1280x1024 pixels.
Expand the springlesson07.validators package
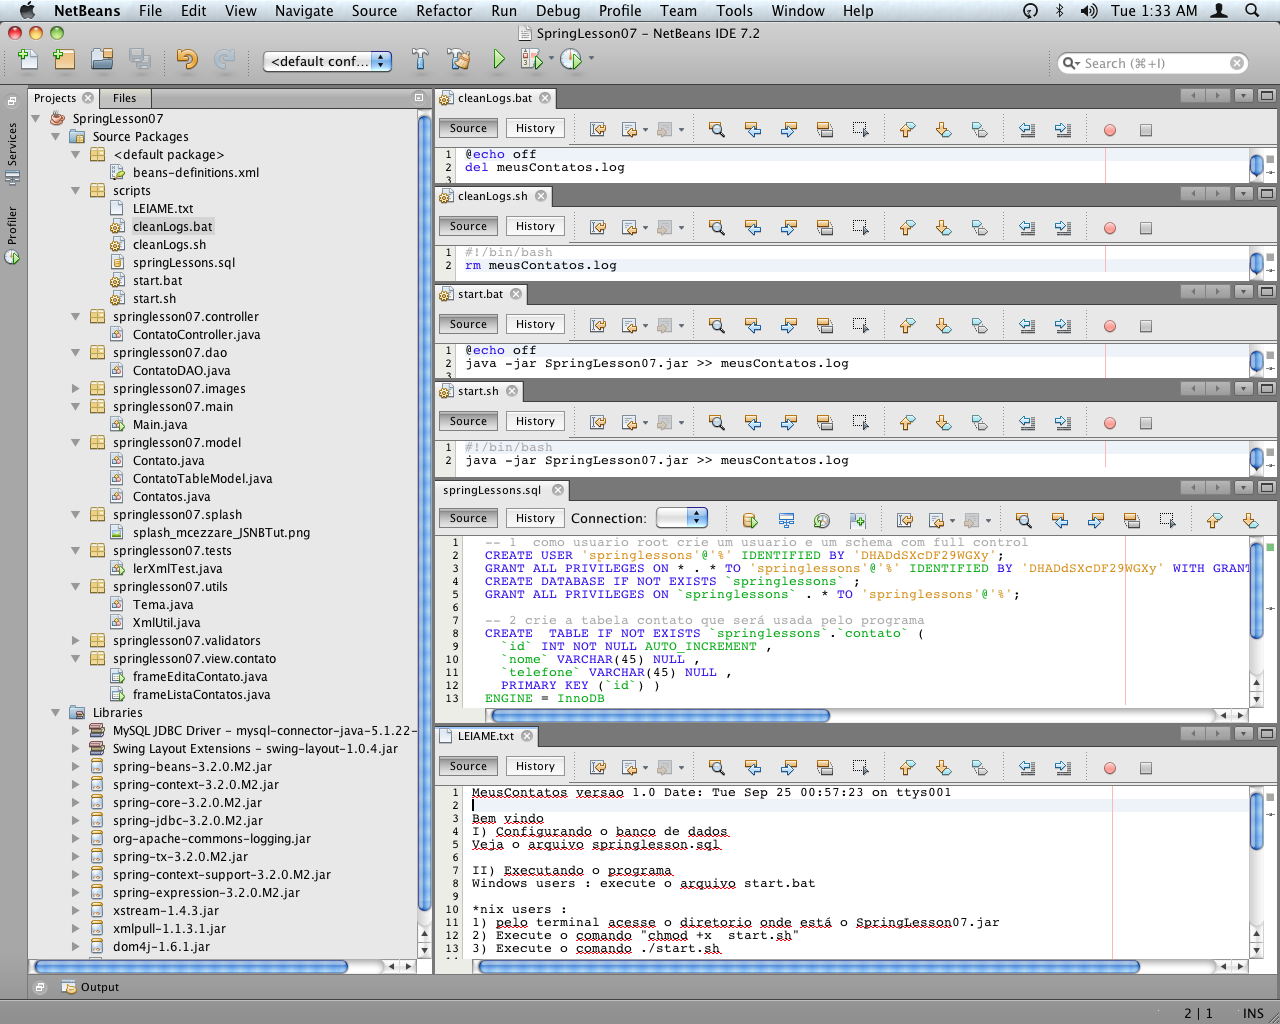coord(76,641)
